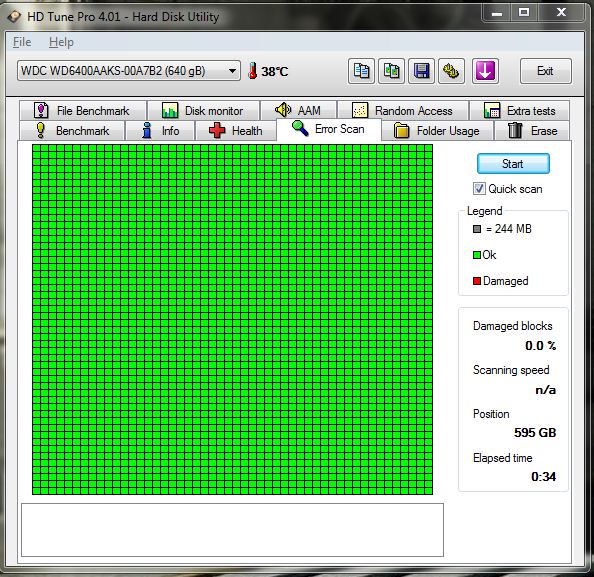Switch to the Disk monitor tab
594x577 pixels.
coord(204,111)
